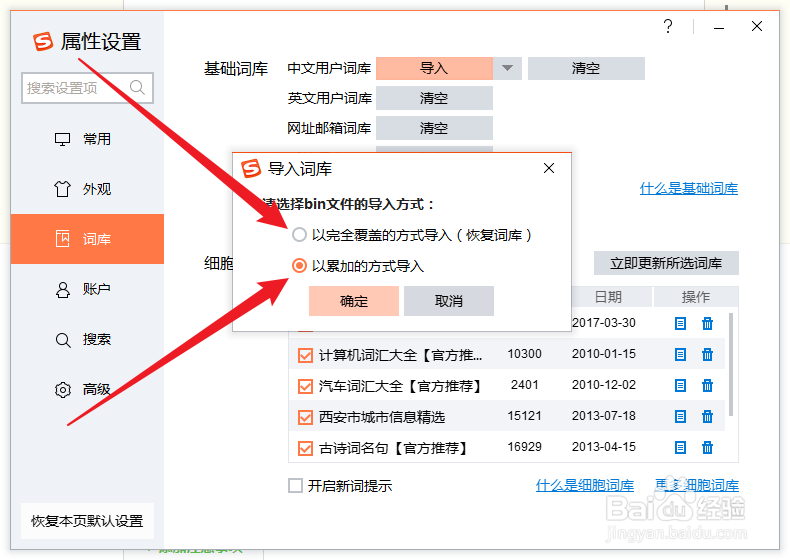790x560 pixels.
Task: Cancel the import with 取消 button
Action: 448,301
